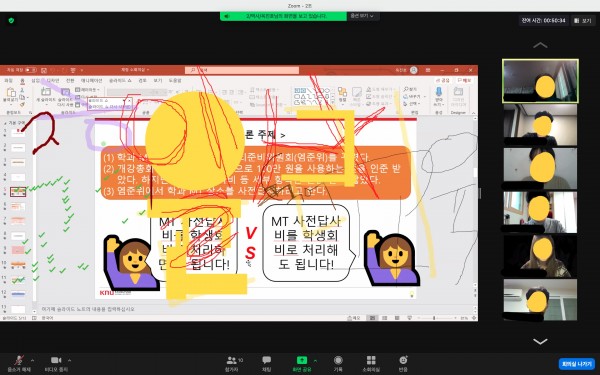The height and width of the screenshot is (375, 600).
Task: Open the Select dropdown in editing group
Action: point(412,104)
